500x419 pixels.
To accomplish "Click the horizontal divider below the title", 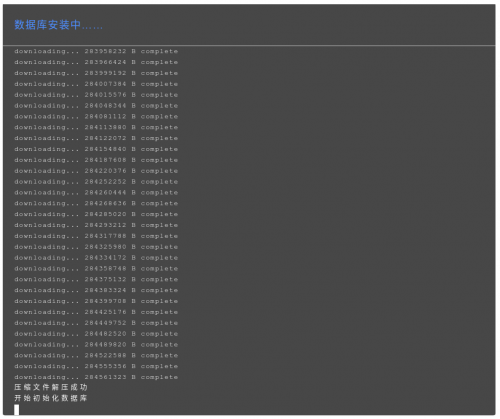I will pyautogui.click(x=249, y=45).
